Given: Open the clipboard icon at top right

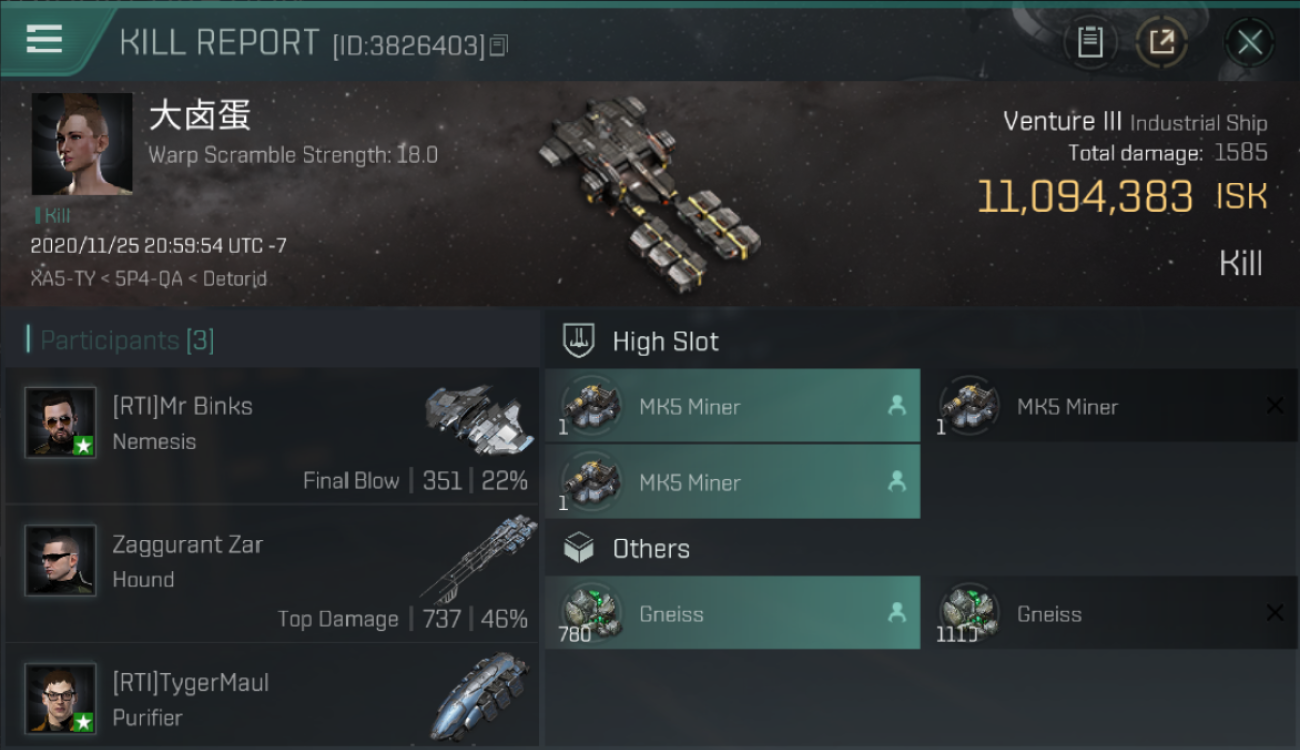Looking at the screenshot, I should (1090, 42).
